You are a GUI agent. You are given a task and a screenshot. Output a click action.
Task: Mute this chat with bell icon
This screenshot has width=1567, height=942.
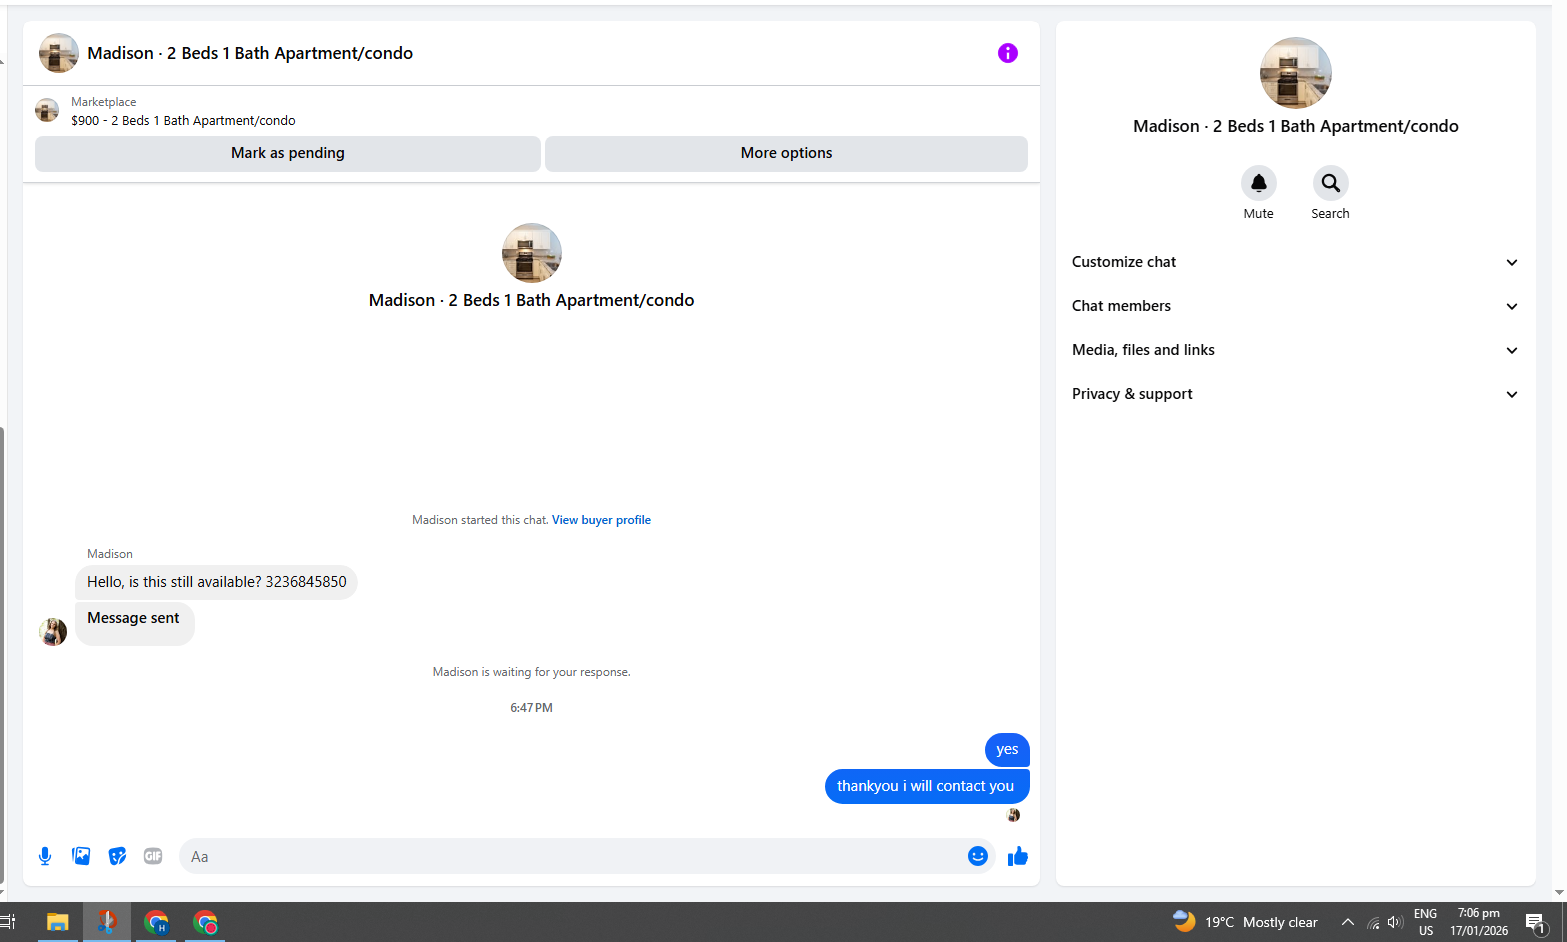pyautogui.click(x=1258, y=183)
